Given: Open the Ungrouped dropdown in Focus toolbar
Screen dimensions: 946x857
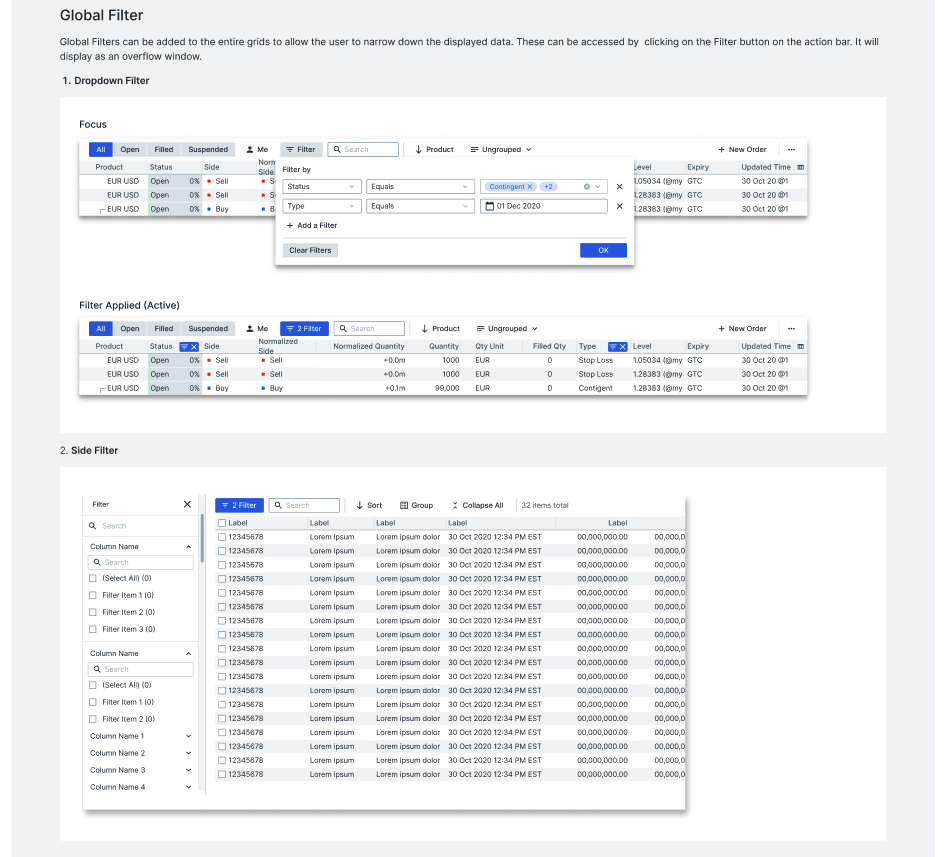Looking at the screenshot, I should [501, 150].
